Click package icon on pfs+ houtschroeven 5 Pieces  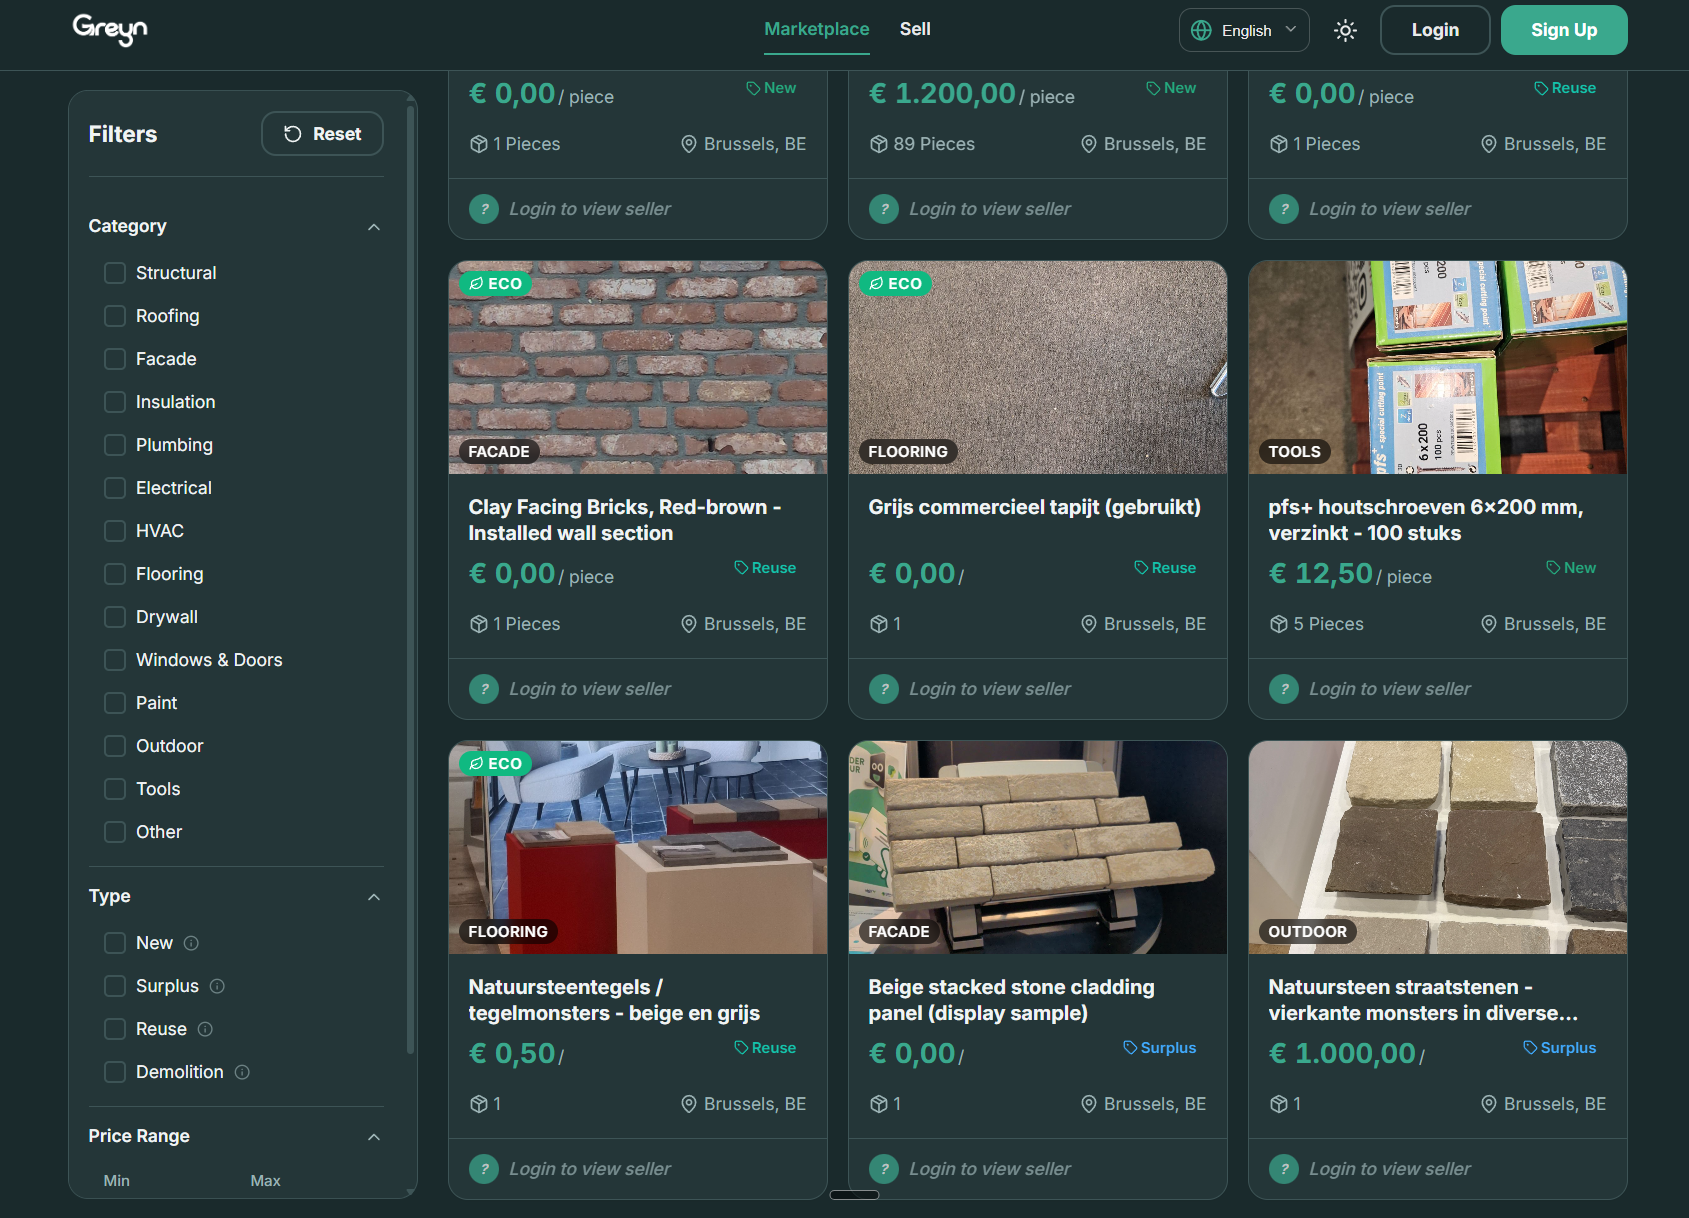pyautogui.click(x=1279, y=624)
